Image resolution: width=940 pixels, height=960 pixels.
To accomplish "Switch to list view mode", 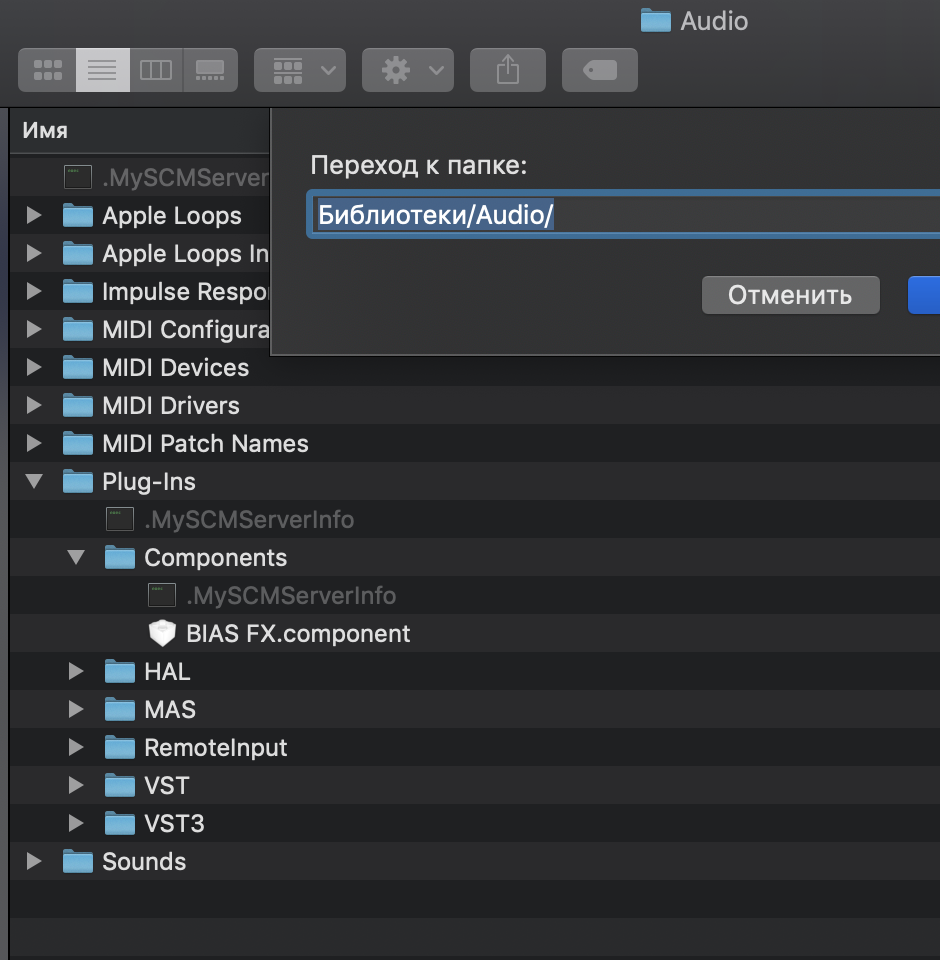I will [102, 70].
